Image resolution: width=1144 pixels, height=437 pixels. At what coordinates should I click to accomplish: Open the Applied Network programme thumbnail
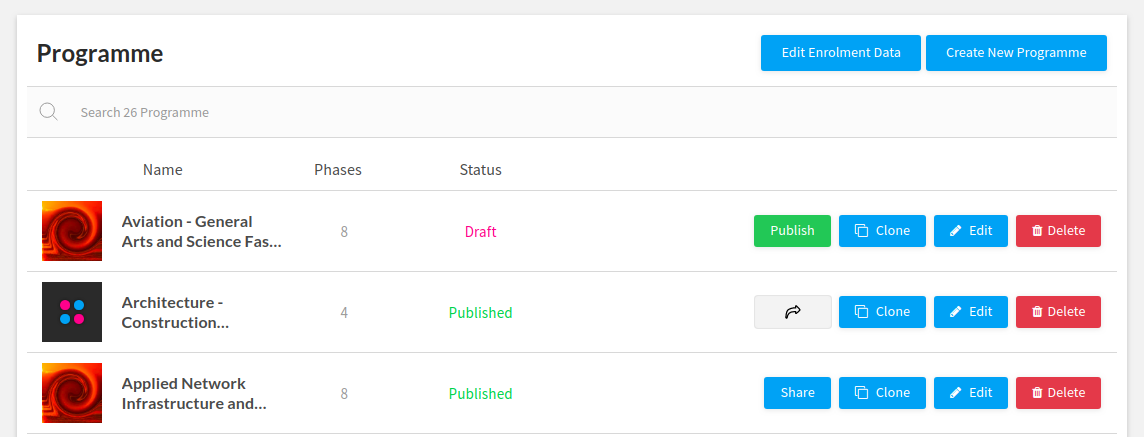pos(72,393)
